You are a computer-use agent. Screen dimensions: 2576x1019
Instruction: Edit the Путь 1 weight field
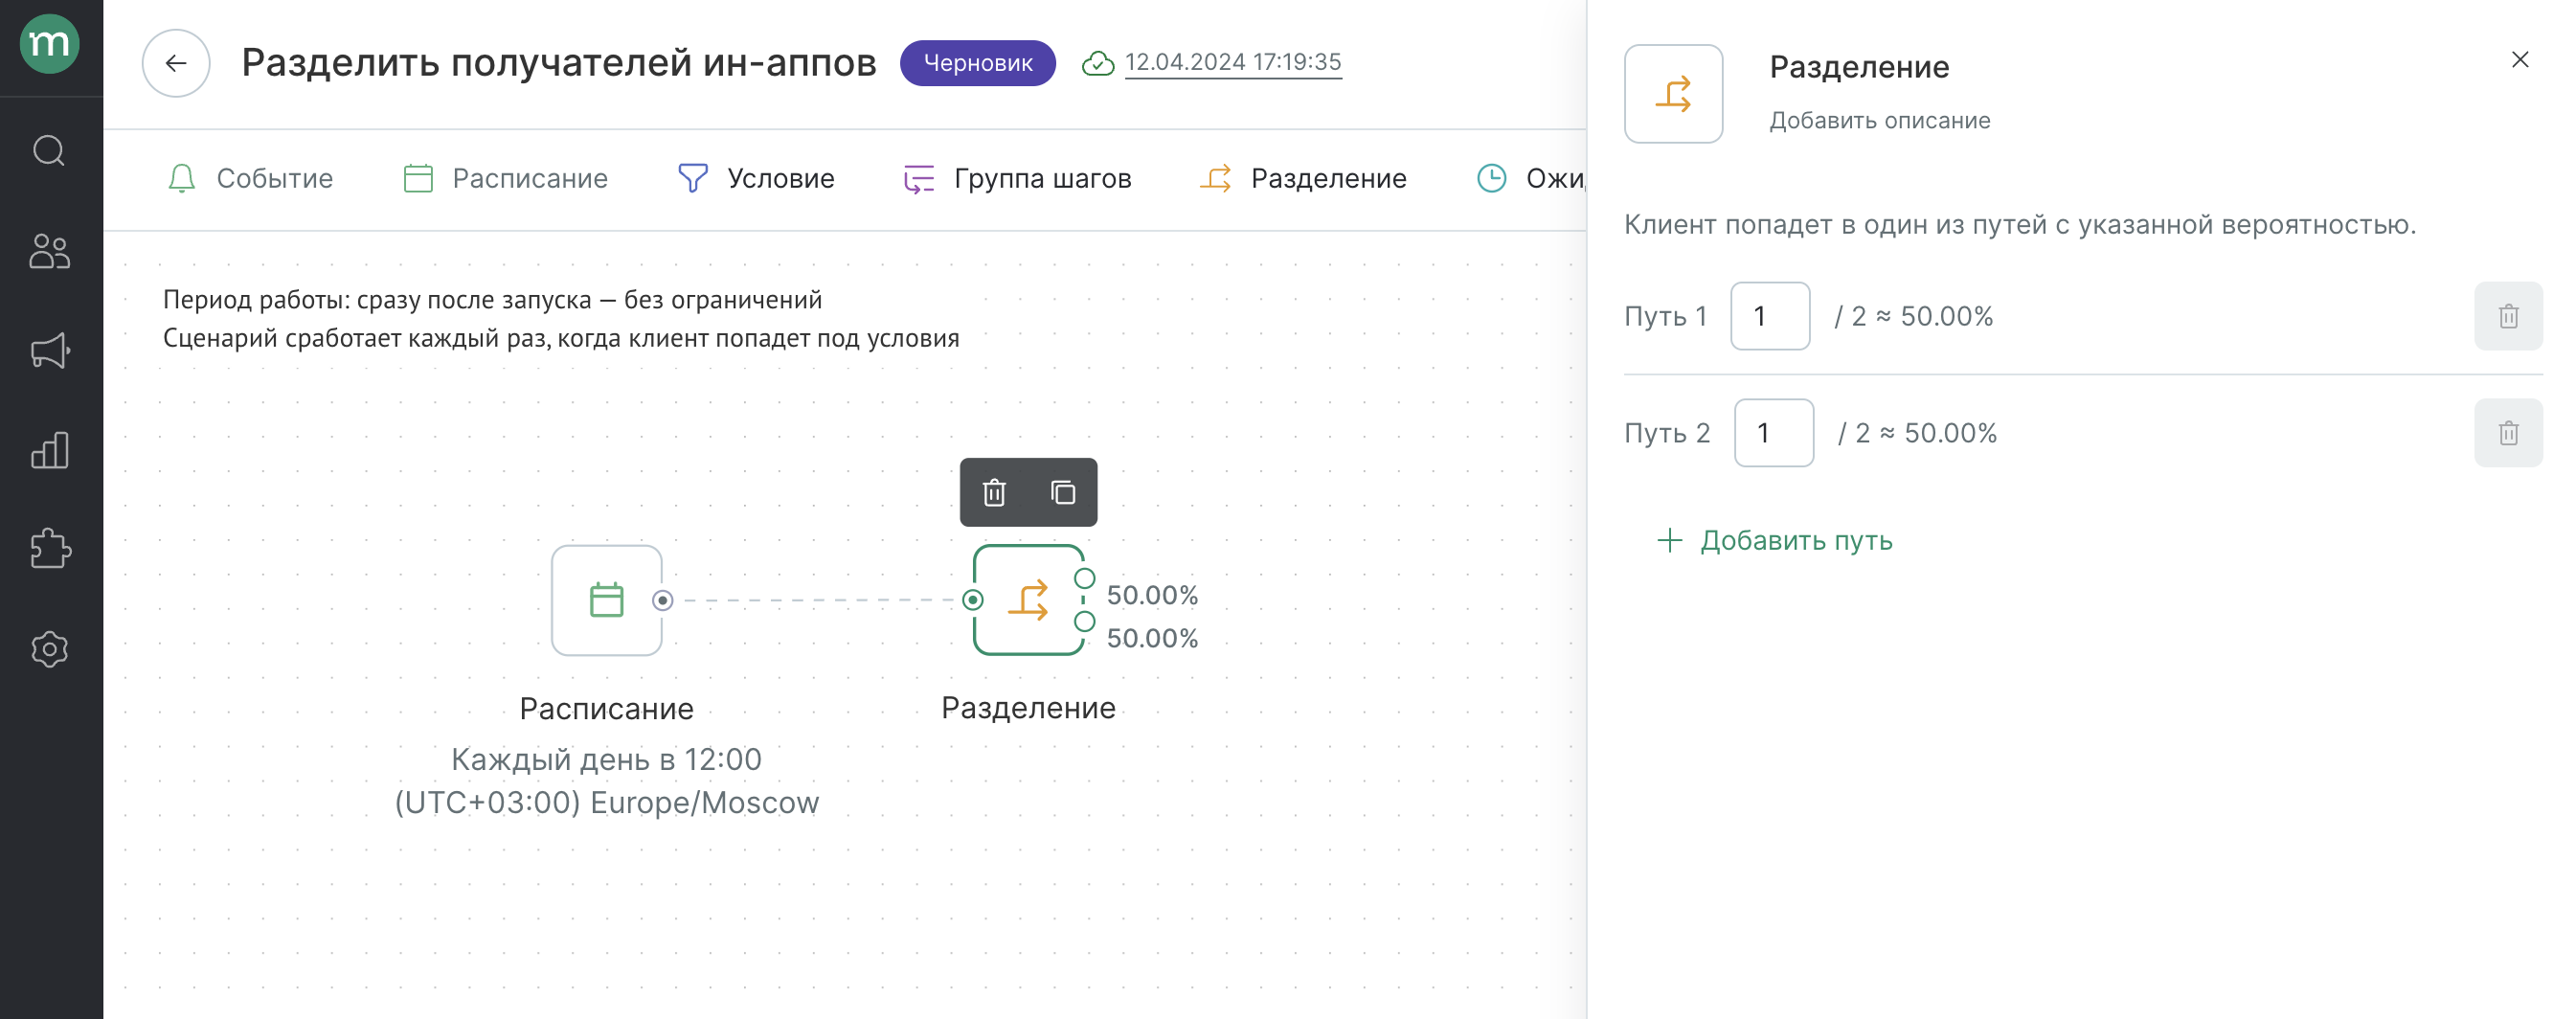coord(1770,317)
